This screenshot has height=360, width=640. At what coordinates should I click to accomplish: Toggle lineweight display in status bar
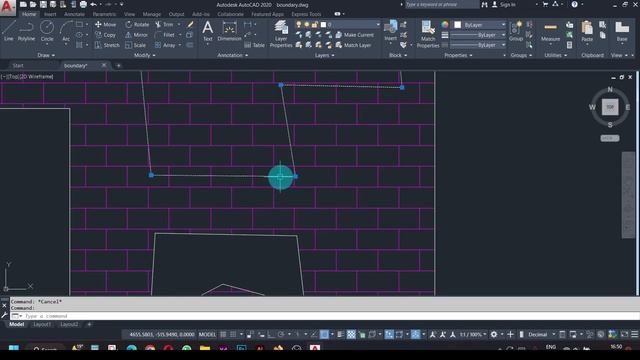pyautogui.click(x=340, y=335)
